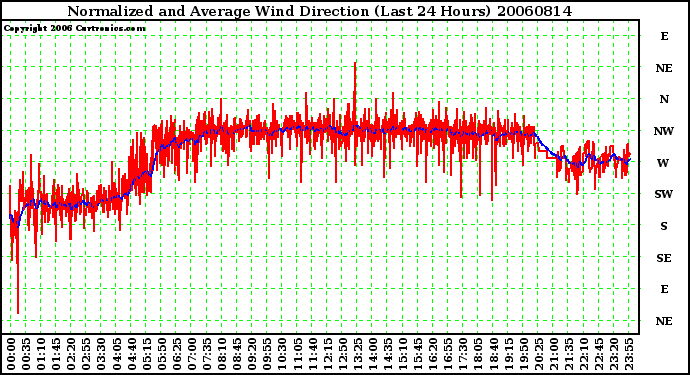Select the 'SE' direction axis label

[664, 258]
